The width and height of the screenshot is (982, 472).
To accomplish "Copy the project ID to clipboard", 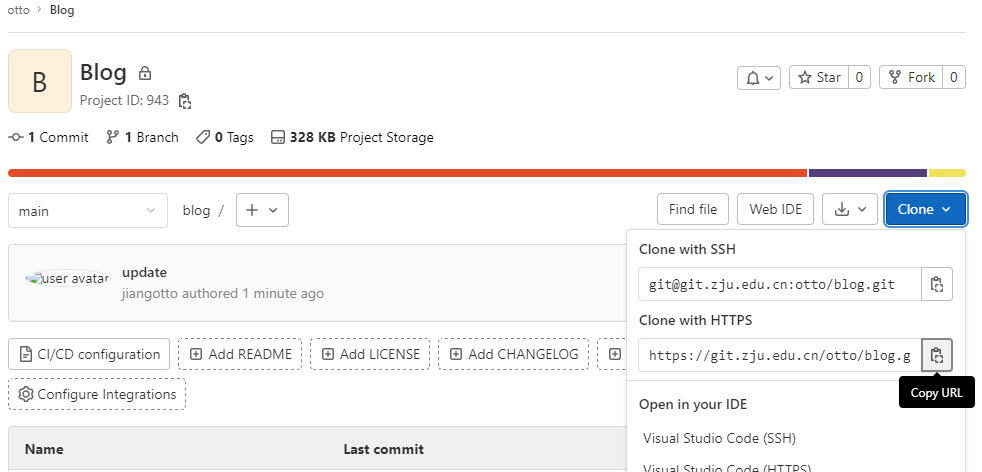I will click(184, 101).
